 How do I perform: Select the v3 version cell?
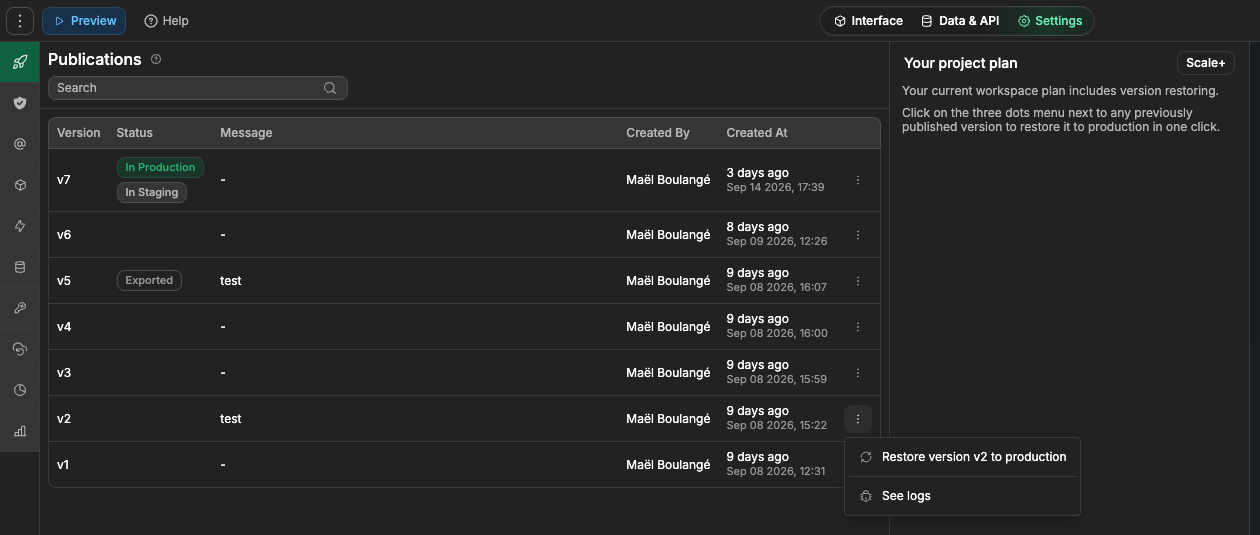(x=64, y=373)
